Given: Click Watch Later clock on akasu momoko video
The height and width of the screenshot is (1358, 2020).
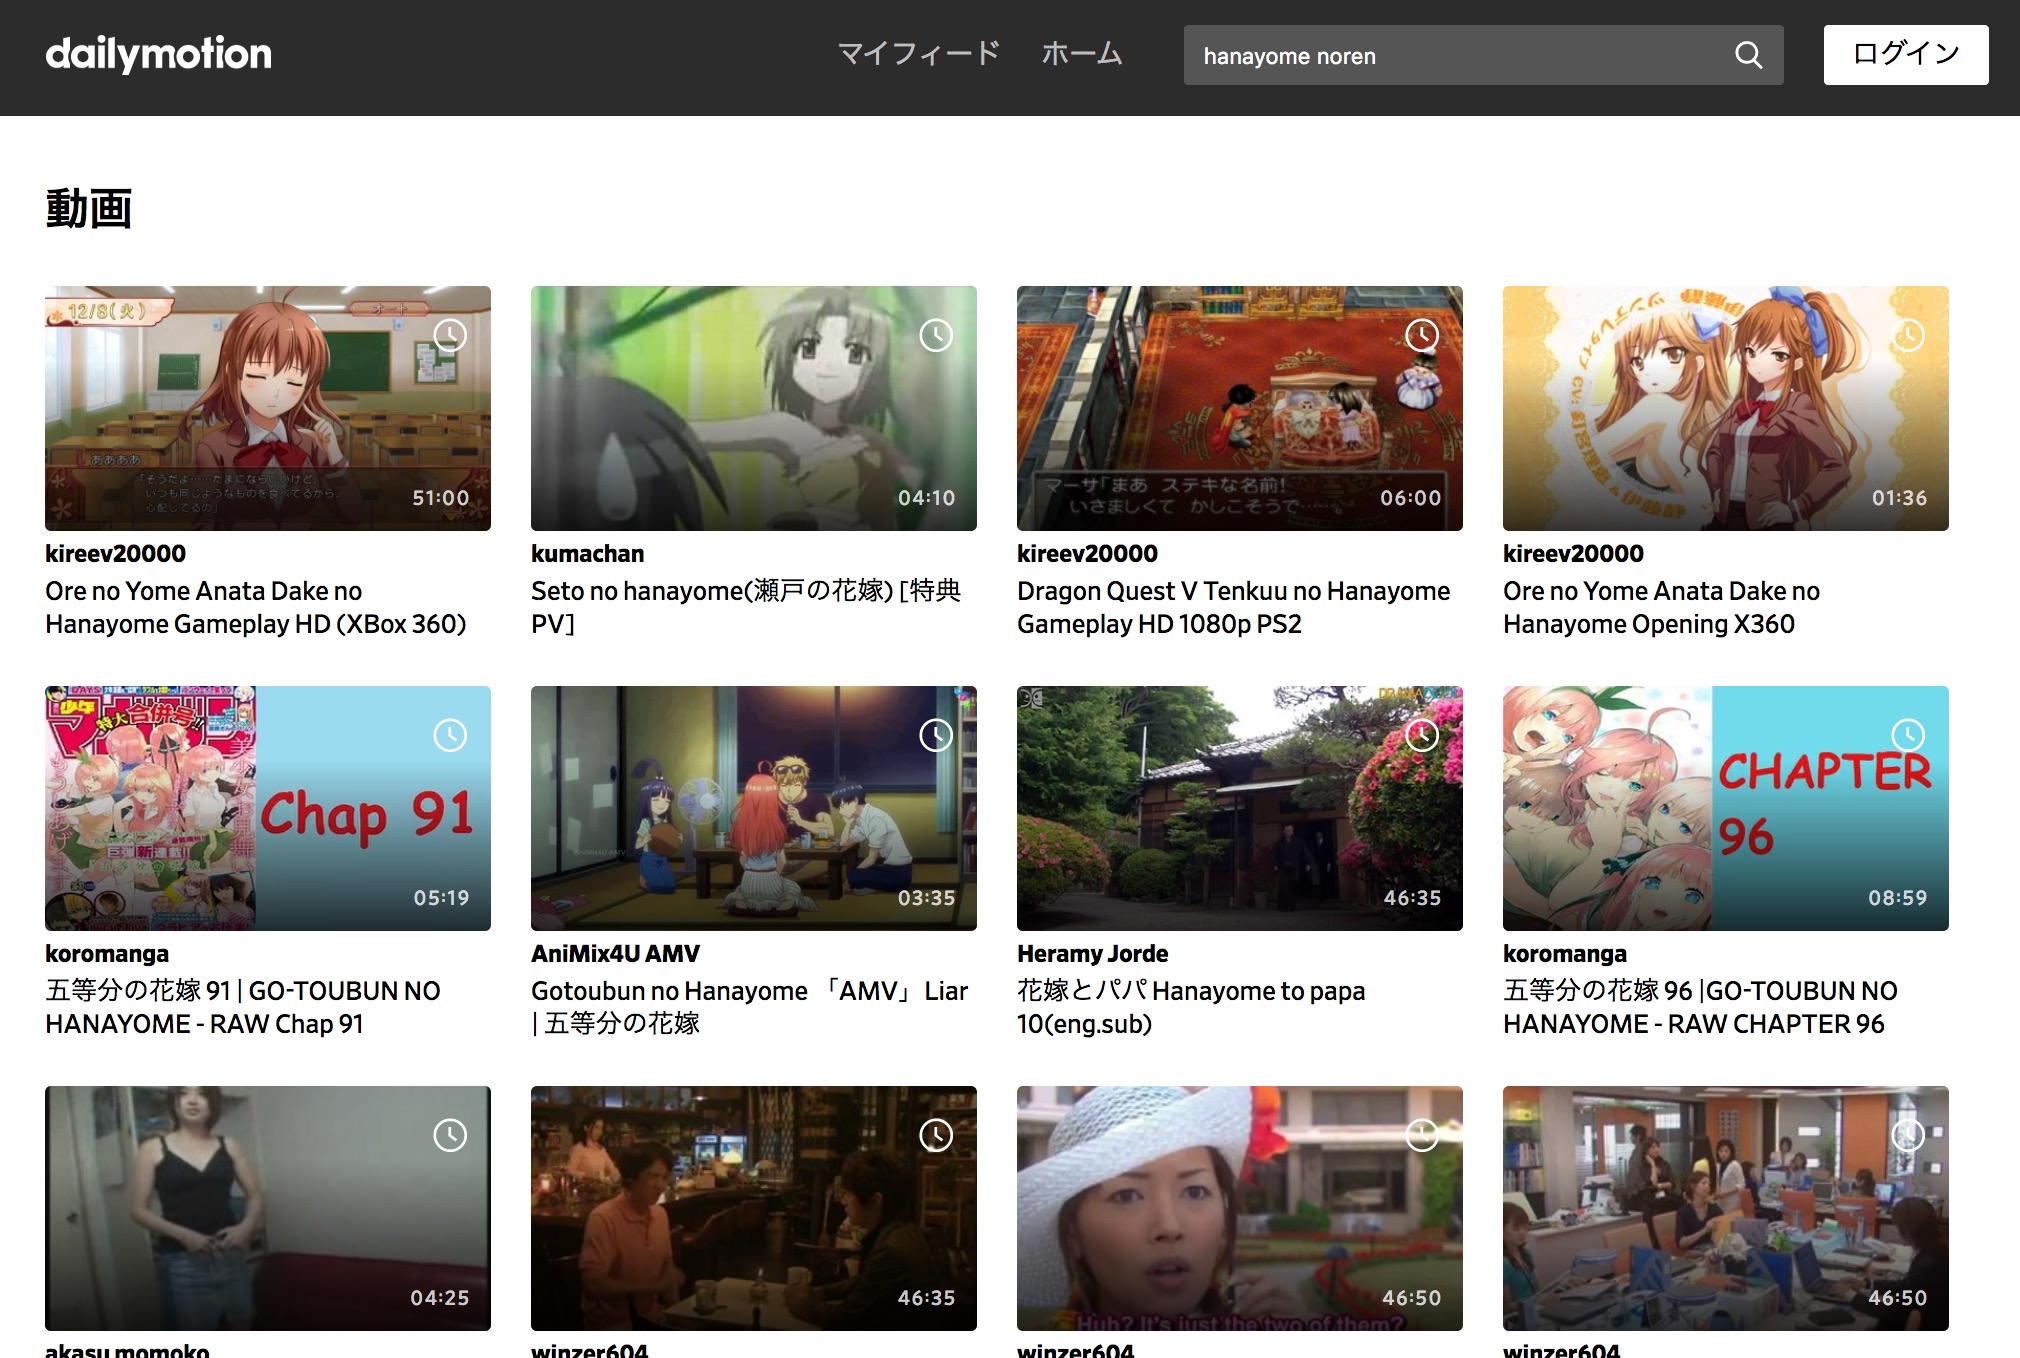Looking at the screenshot, I should 450,1135.
